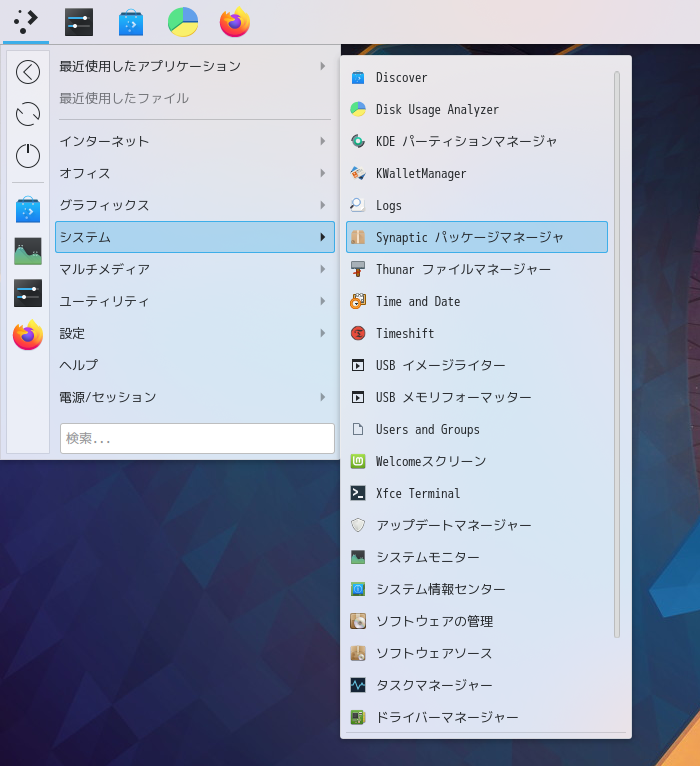Viewport: 700px width, 766px height.
Task: Click the KWalletManager icon
Action: click(x=358, y=173)
